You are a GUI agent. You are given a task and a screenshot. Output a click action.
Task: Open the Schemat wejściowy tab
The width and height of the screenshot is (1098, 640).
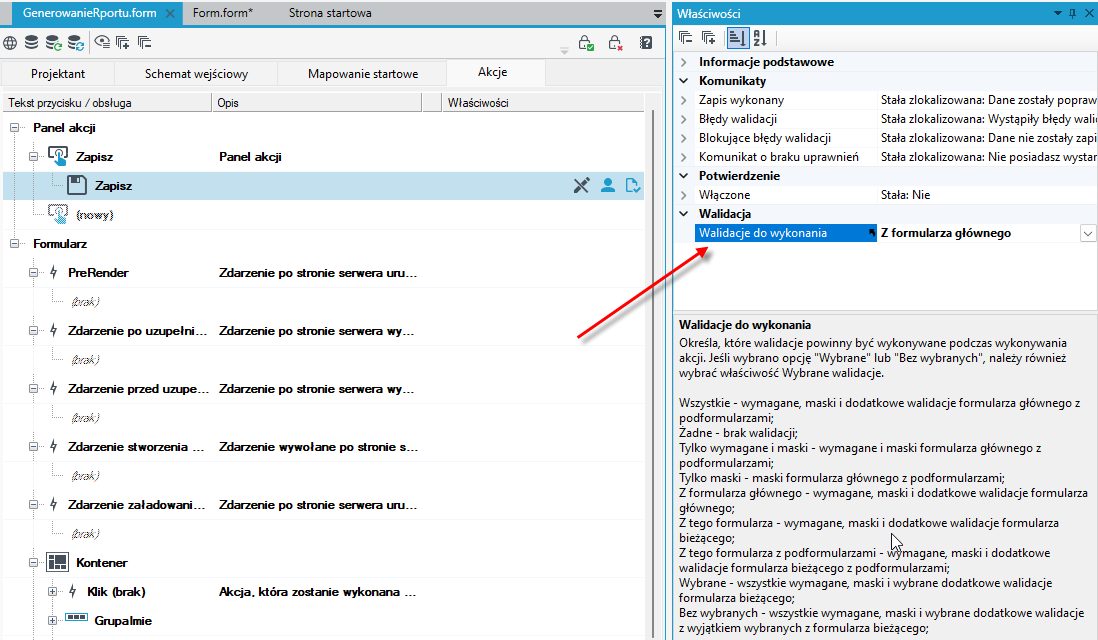196,74
